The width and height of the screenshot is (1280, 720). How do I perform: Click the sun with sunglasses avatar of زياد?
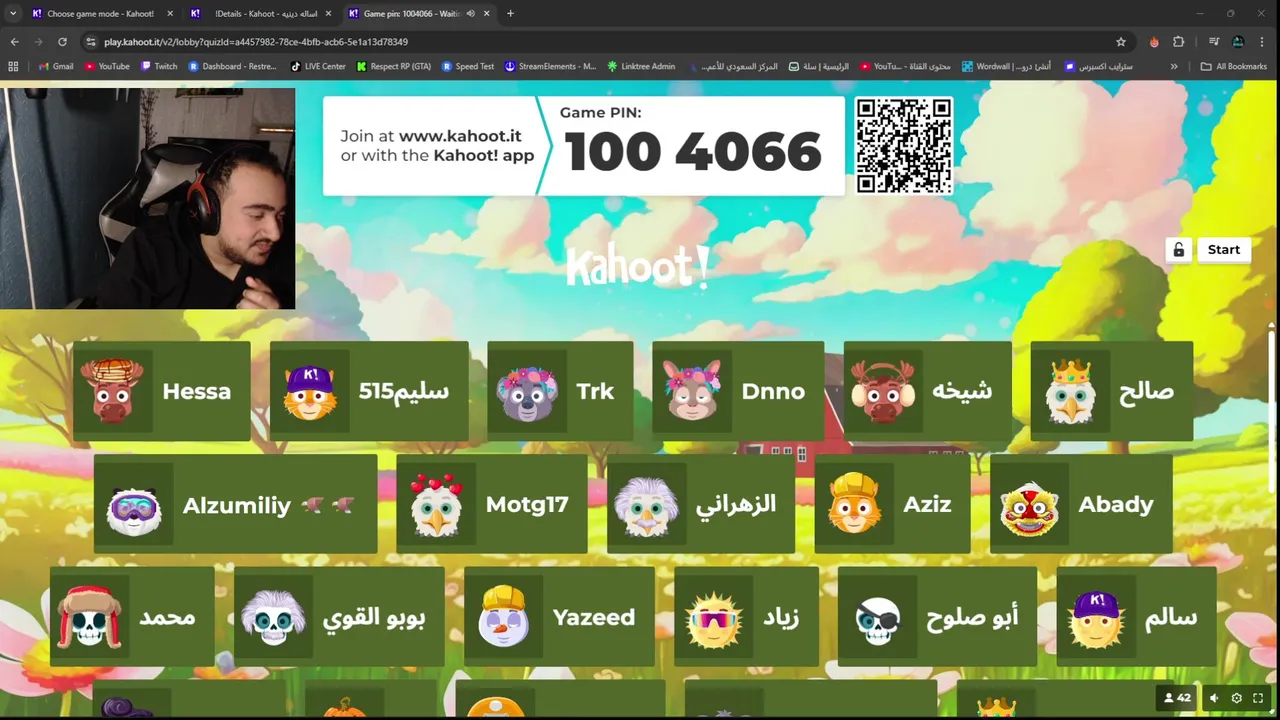[714, 618]
